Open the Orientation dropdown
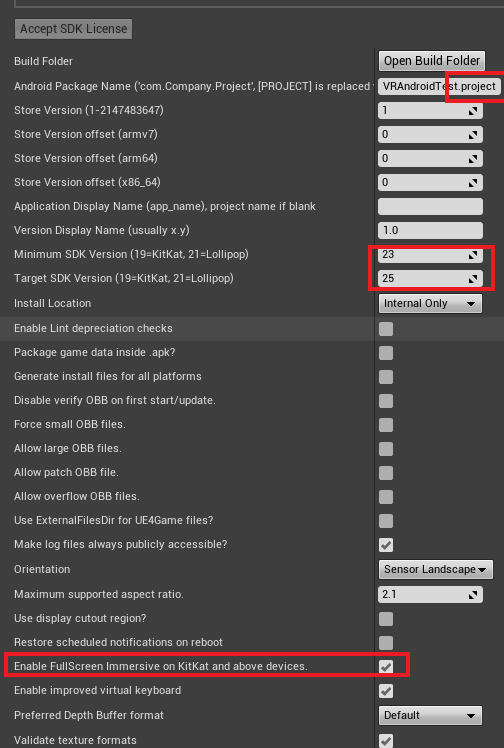 point(435,570)
